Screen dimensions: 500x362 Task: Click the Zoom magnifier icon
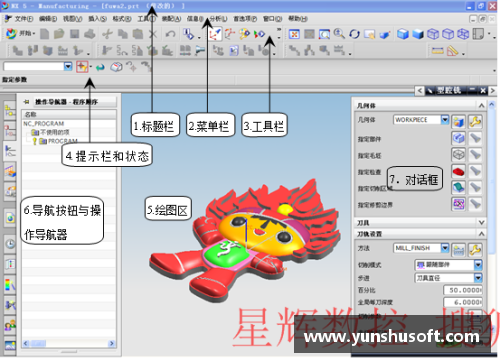pyautogui.click(x=339, y=34)
